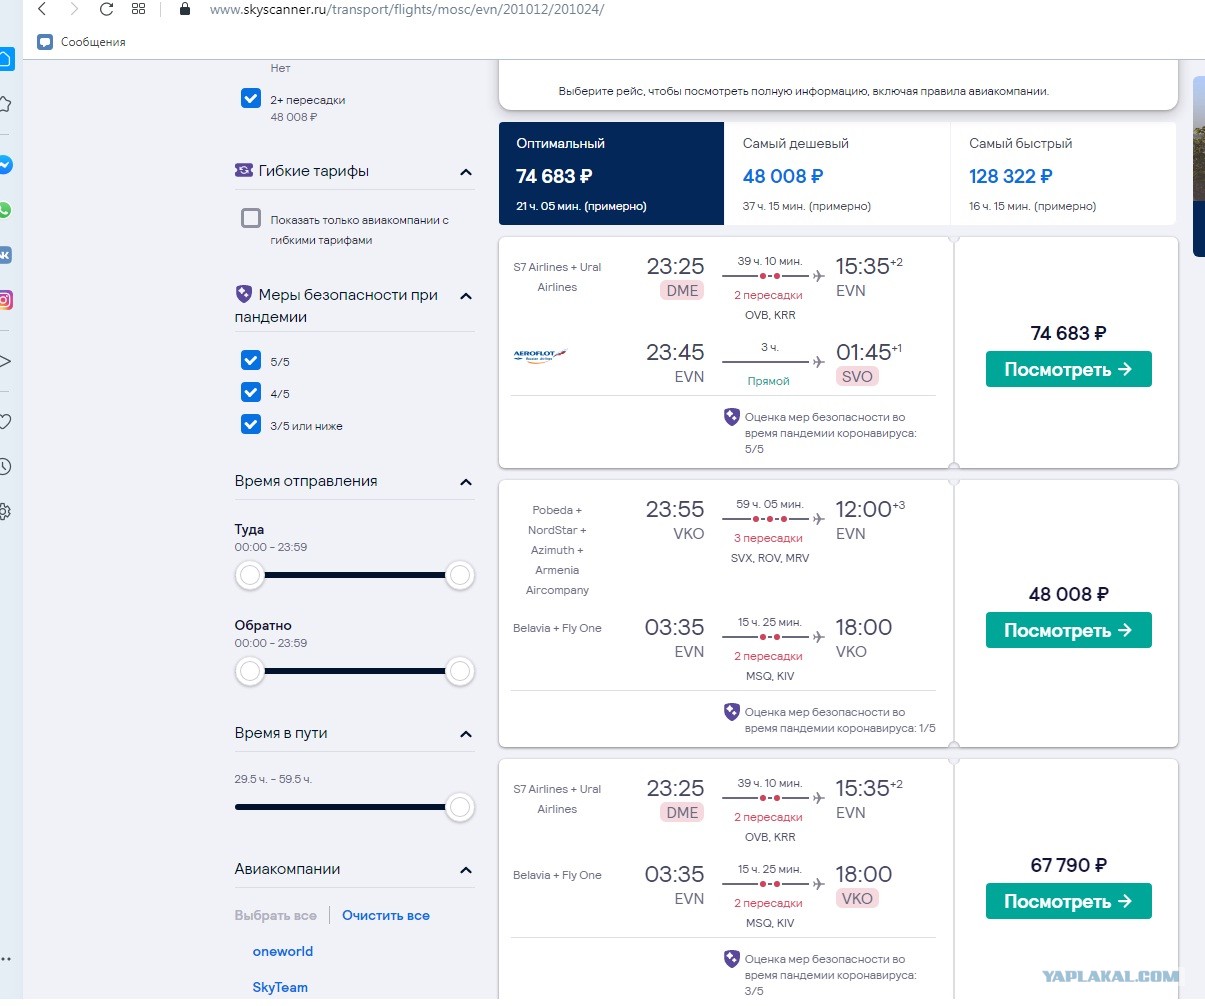The image size is (1205, 1006).
Task: Click the safety shield icon rated 3/5
Action: pos(732,959)
